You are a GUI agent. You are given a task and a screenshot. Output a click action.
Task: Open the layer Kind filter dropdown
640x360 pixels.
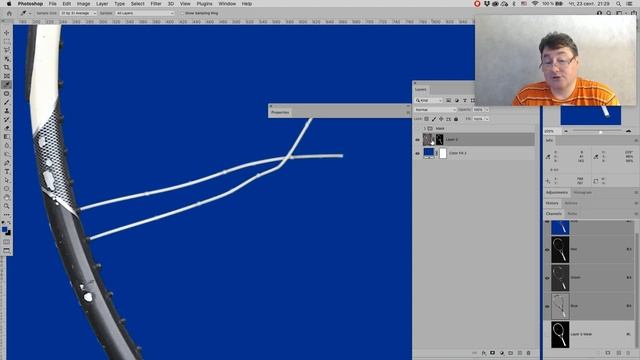click(429, 100)
